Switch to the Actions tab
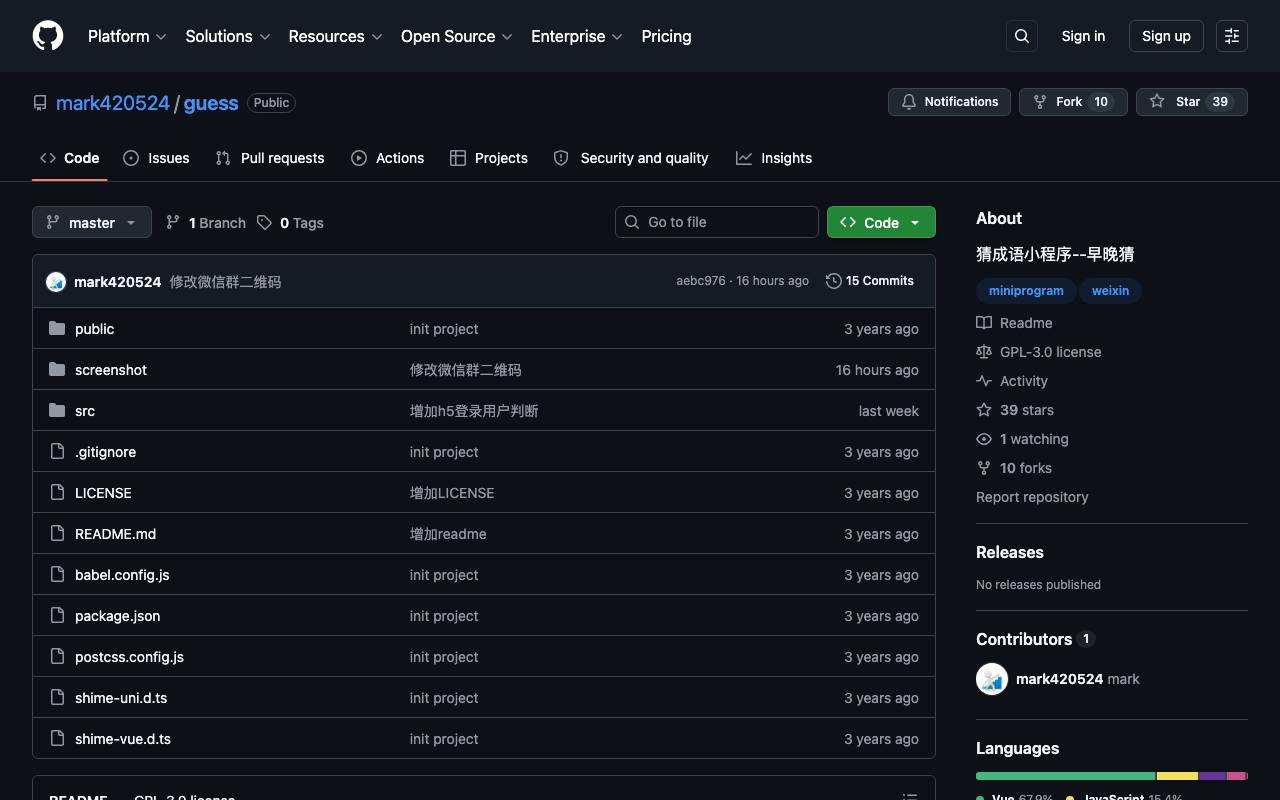Image resolution: width=1280 pixels, height=800 pixels. [x=388, y=158]
